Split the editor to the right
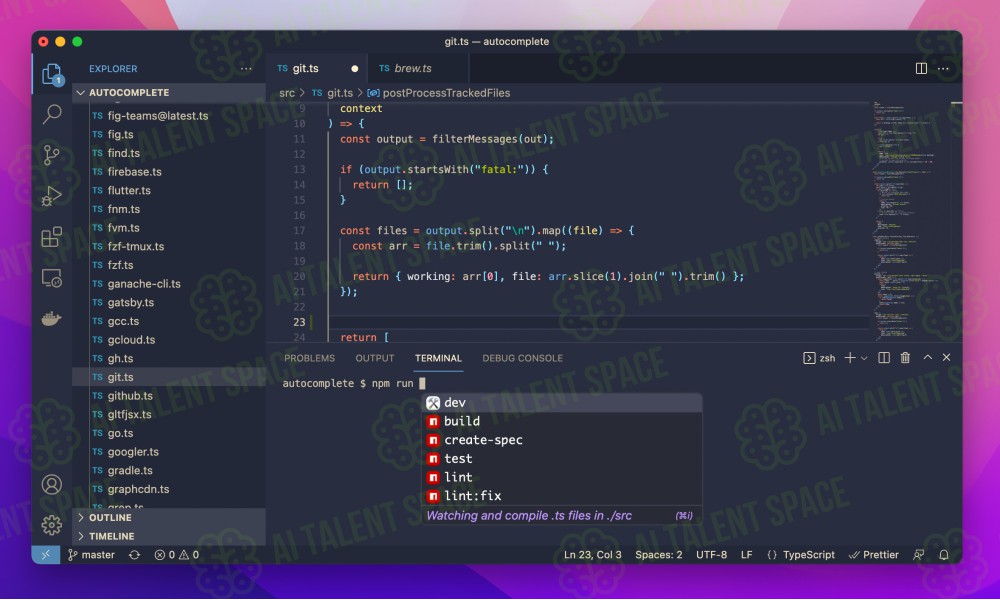 point(921,68)
